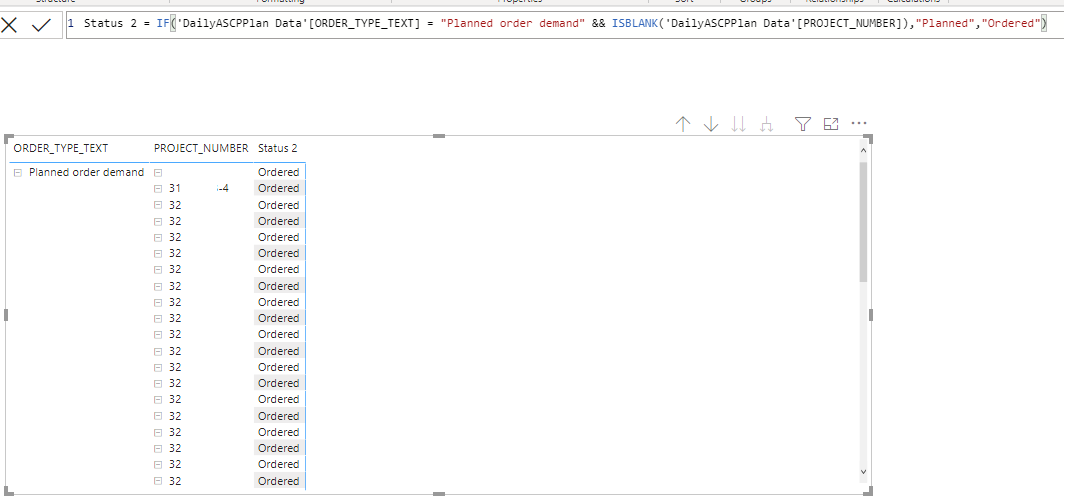Place cursor on the IF function in formula
The height and width of the screenshot is (503, 1070).
[162, 24]
